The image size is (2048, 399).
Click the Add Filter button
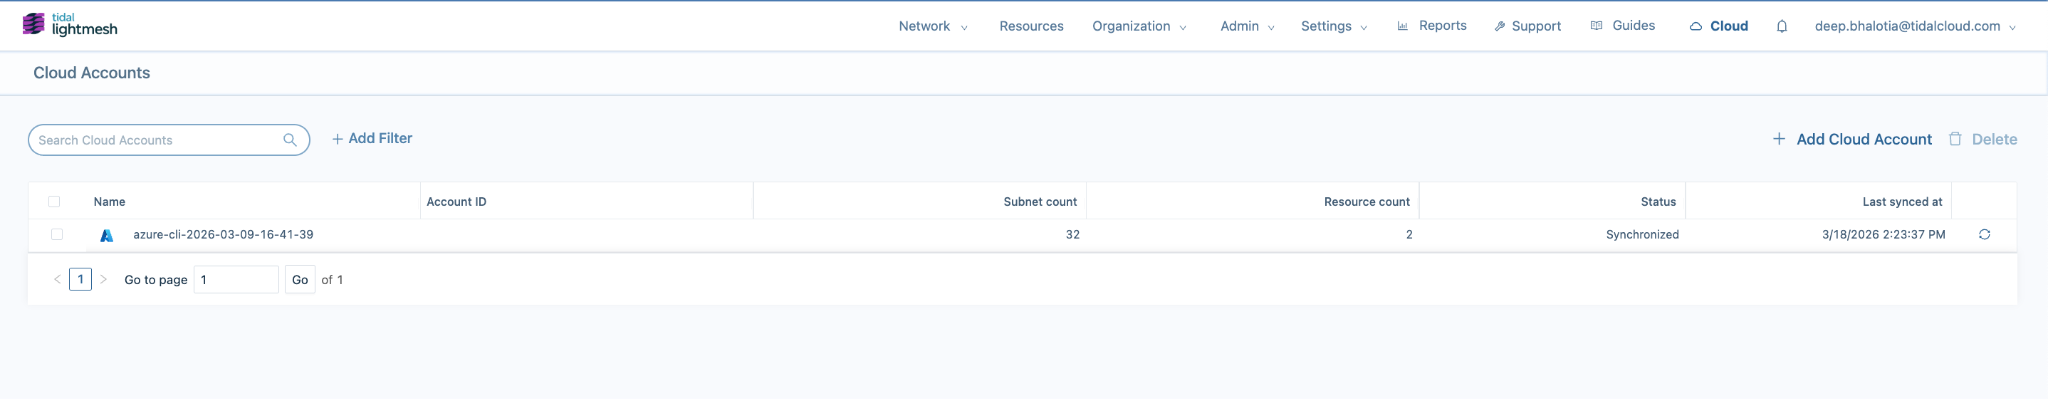pyautogui.click(x=371, y=138)
